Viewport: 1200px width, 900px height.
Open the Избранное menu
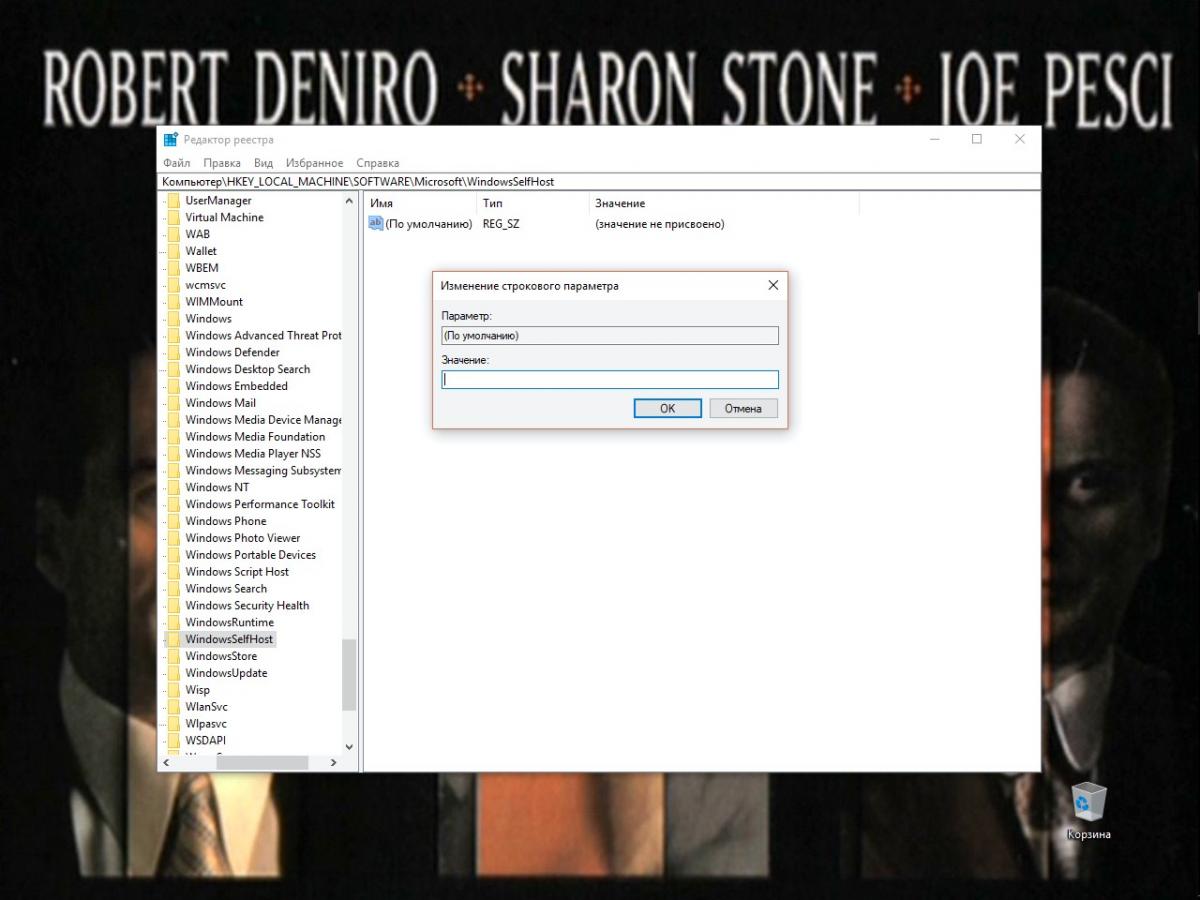[x=314, y=163]
